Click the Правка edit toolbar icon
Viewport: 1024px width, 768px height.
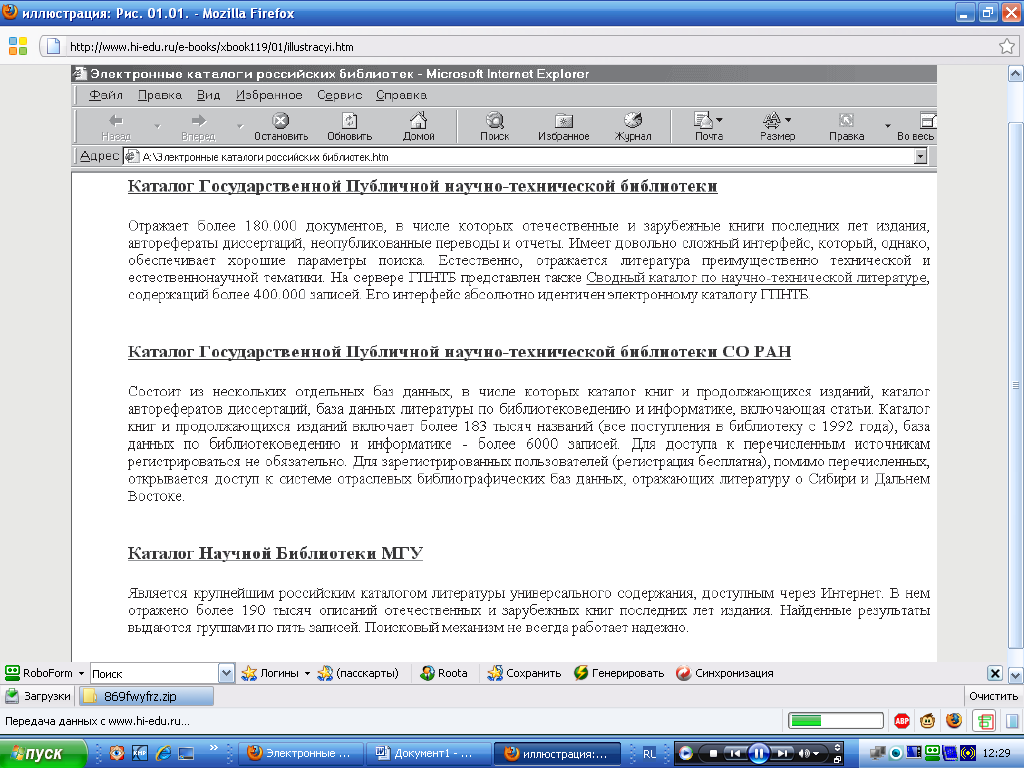(846, 120)
